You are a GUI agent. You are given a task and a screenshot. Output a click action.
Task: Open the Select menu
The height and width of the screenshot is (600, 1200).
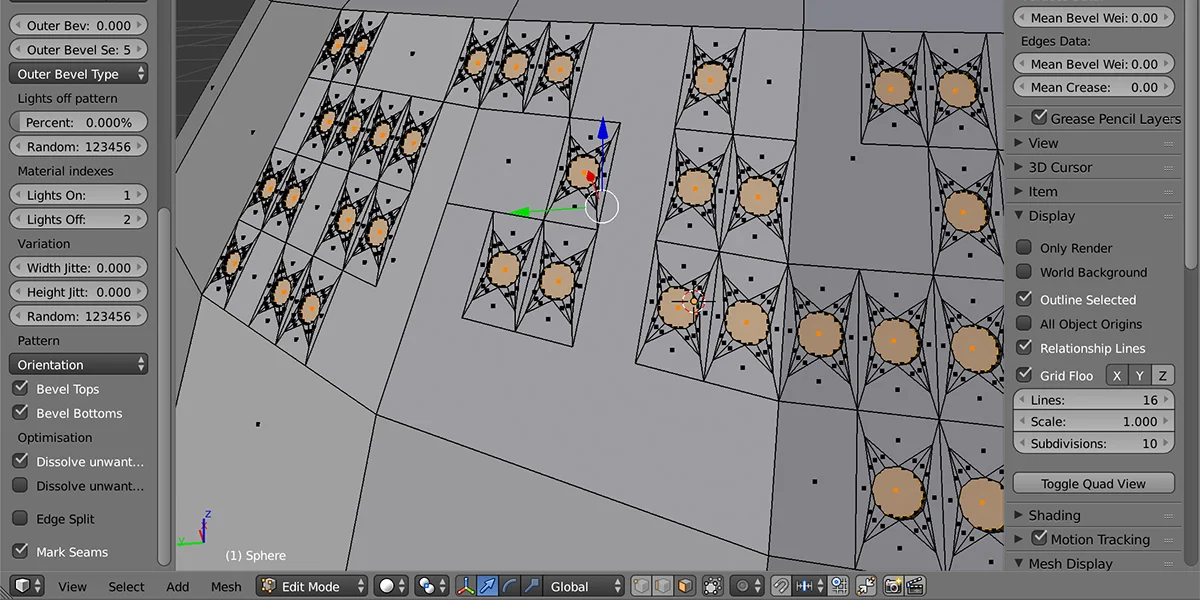tap(126, 586)
